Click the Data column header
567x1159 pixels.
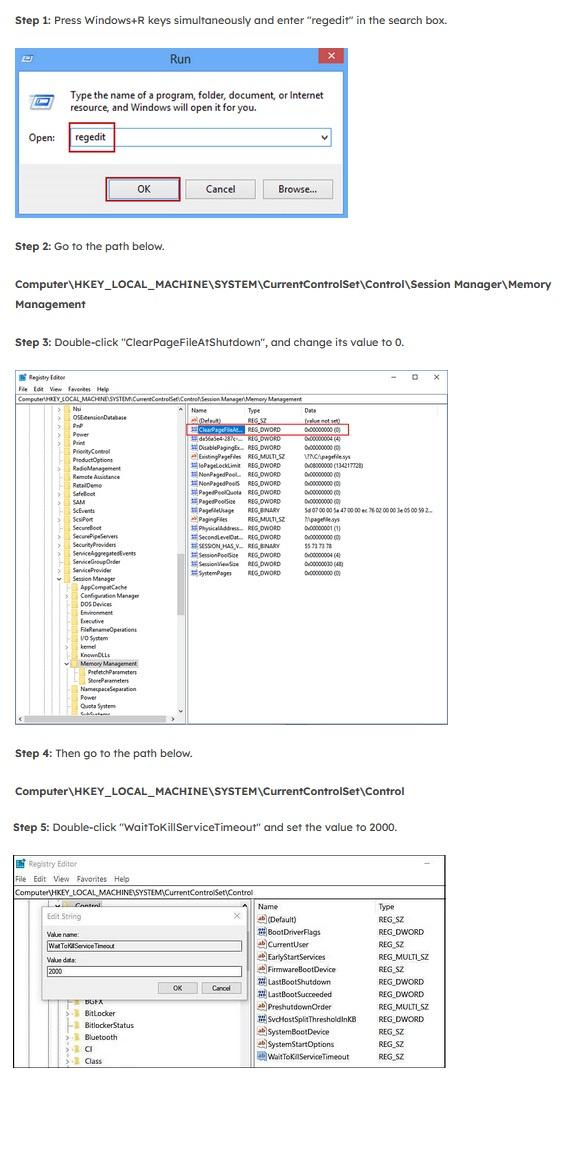[310, 409]
